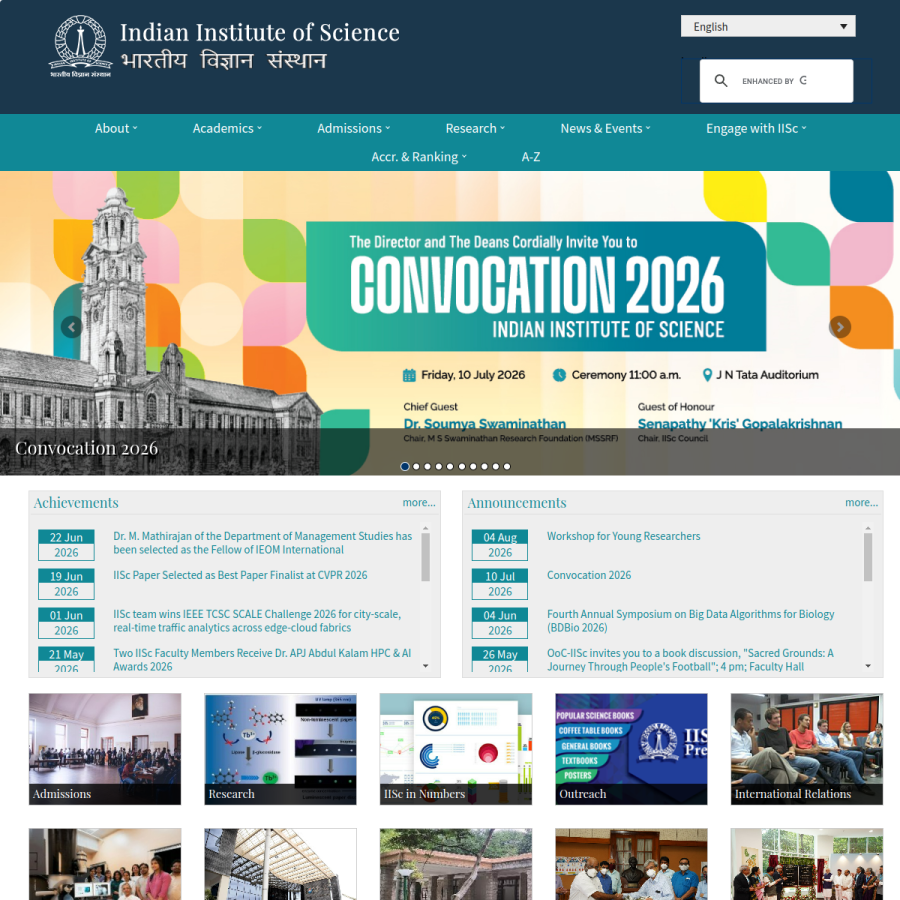Open the A-Z menu item
This screenshot has height=900, width=900.
(531, 157)
